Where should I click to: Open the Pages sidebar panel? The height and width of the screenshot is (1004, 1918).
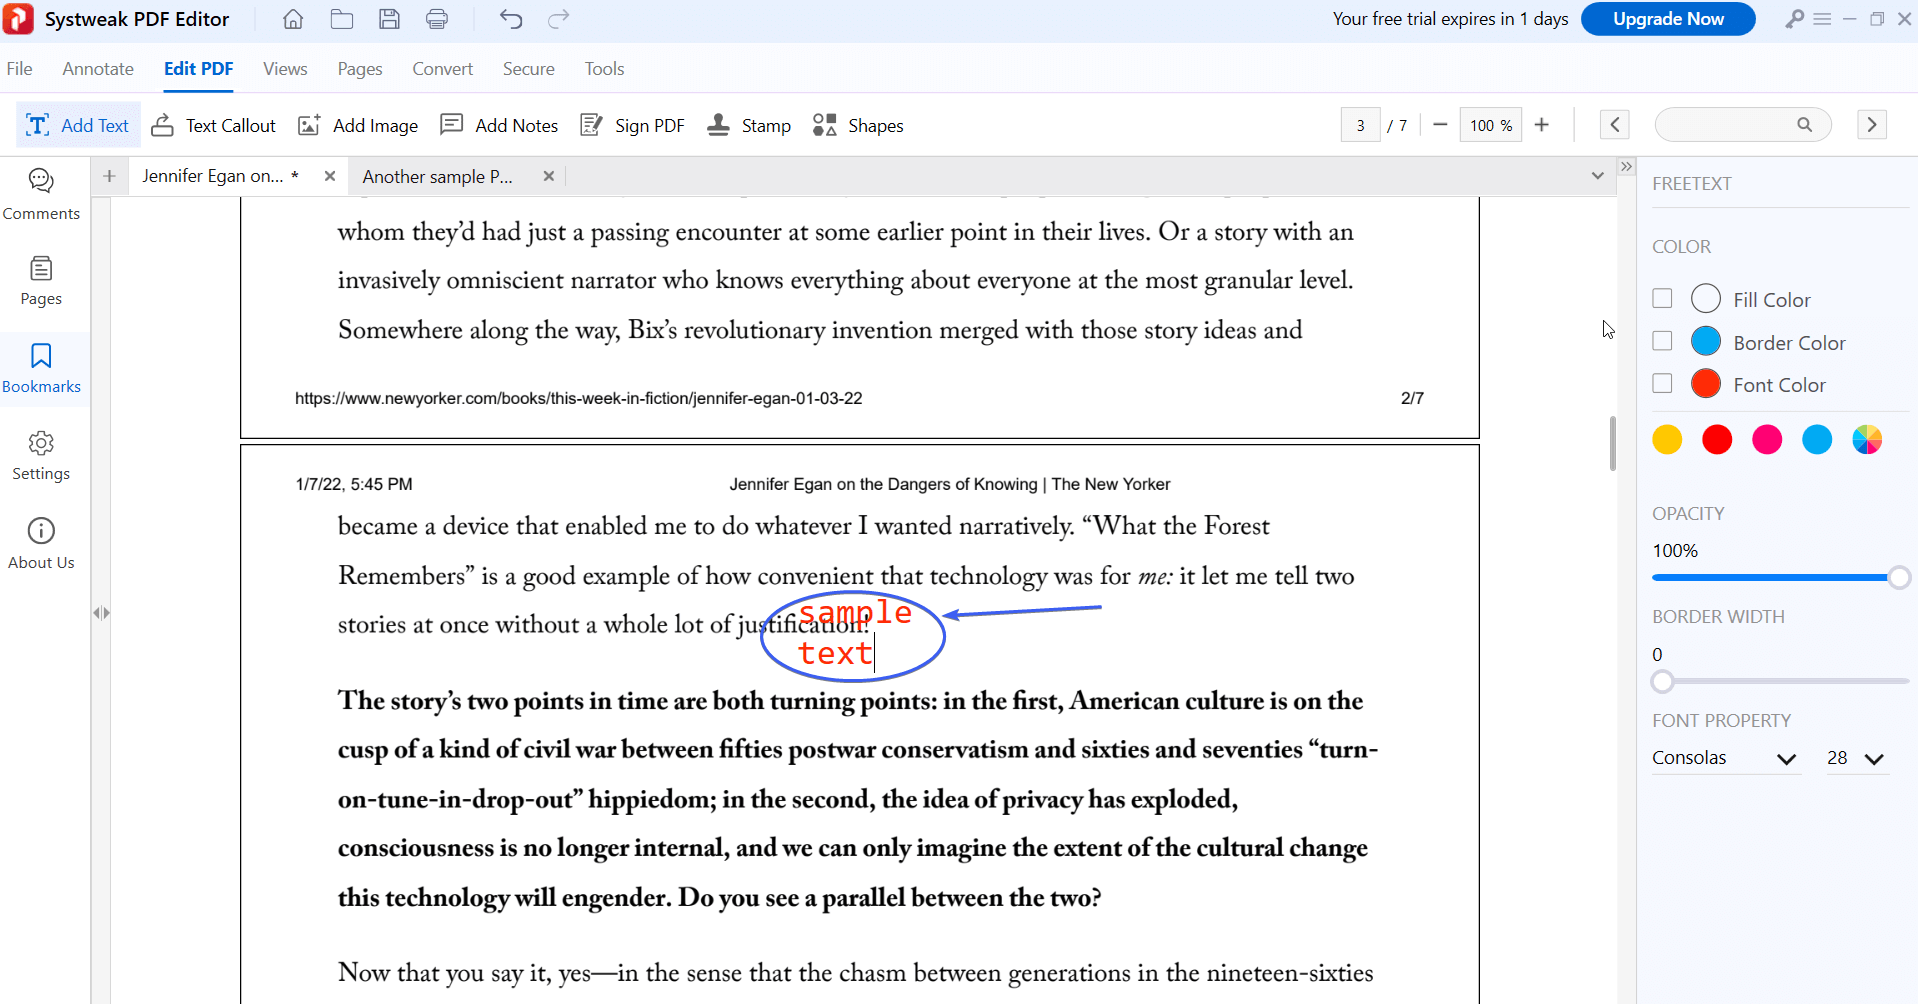coord(41,281)
